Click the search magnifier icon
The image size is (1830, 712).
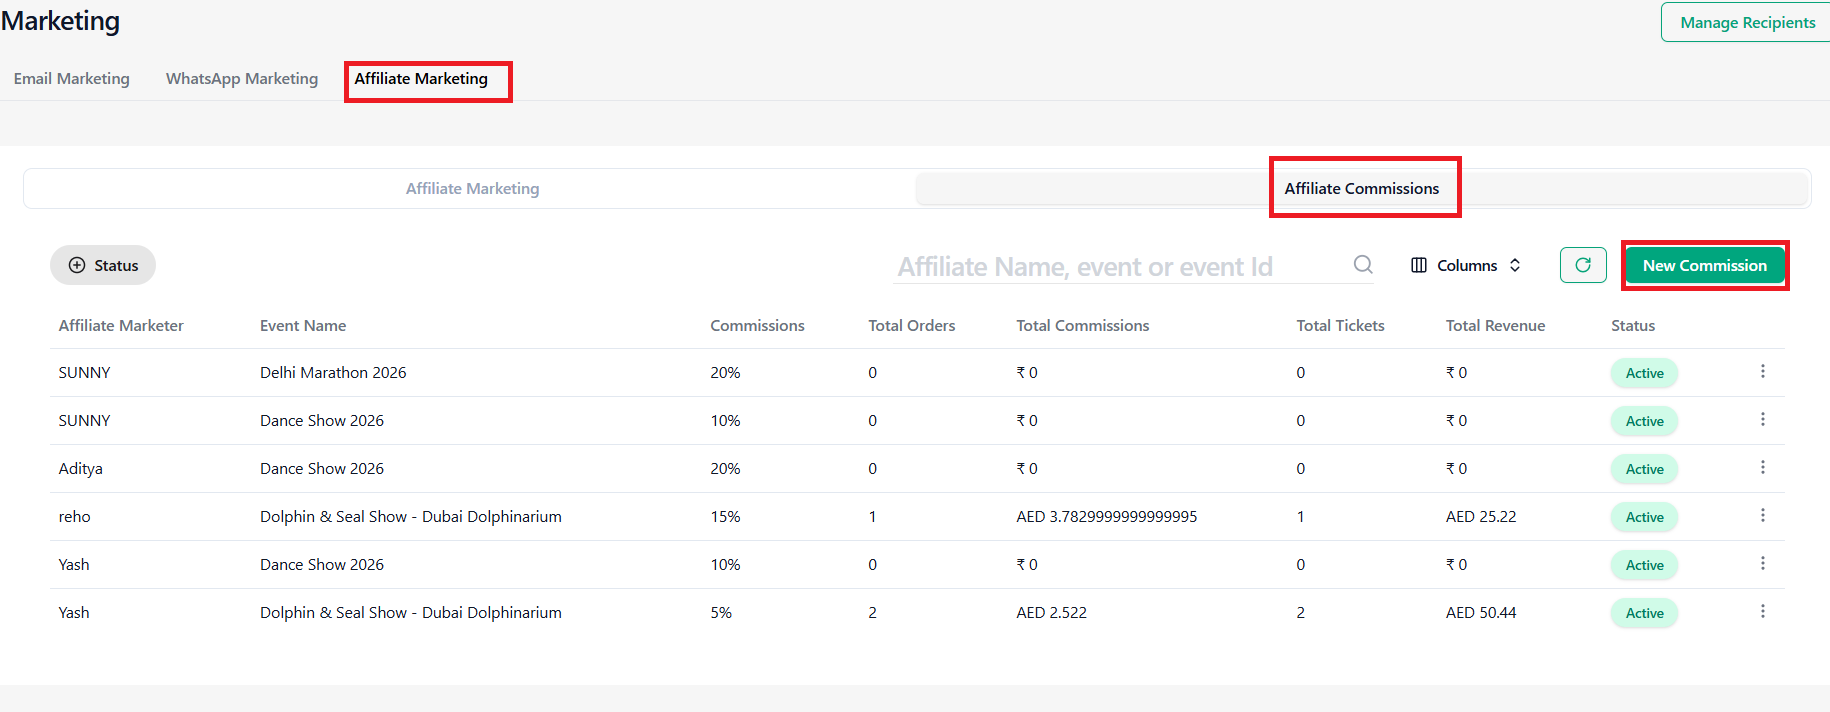tap(1363, 265)
